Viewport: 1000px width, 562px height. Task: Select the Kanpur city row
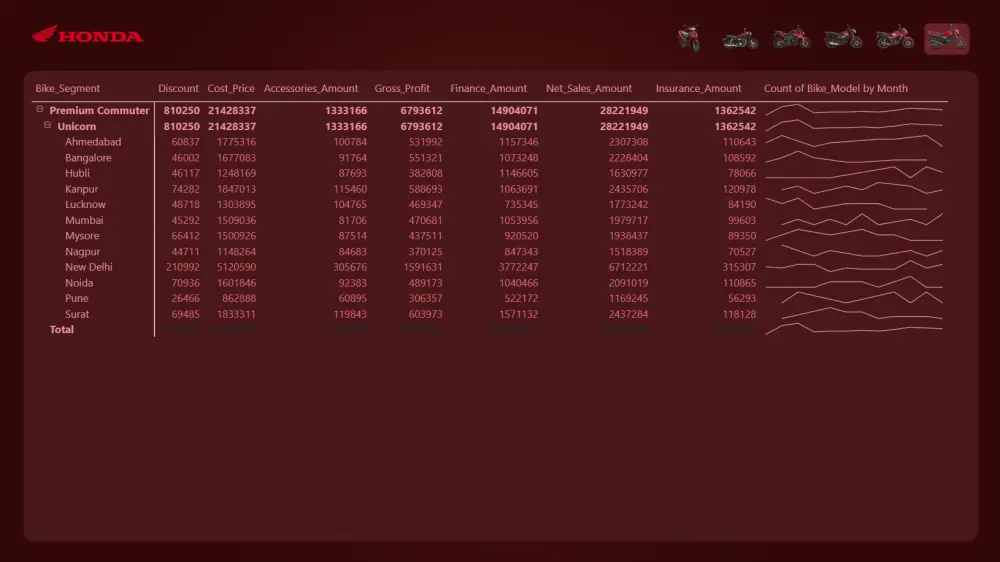pos(81,189)
